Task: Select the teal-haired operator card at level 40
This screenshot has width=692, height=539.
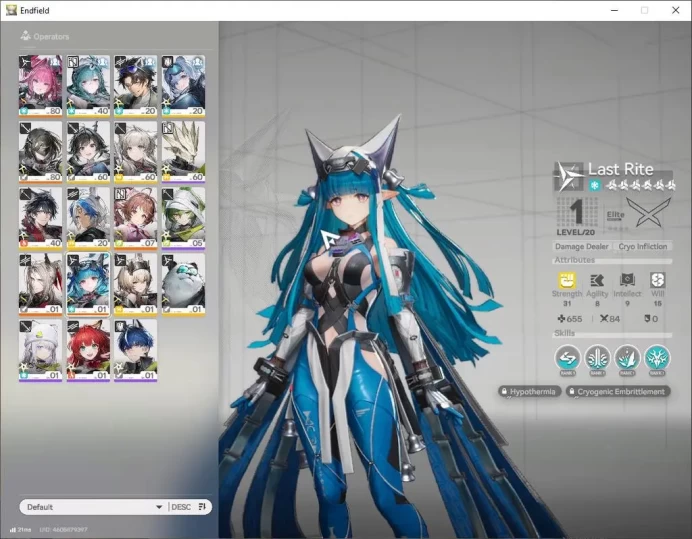Action: [88, 86]
